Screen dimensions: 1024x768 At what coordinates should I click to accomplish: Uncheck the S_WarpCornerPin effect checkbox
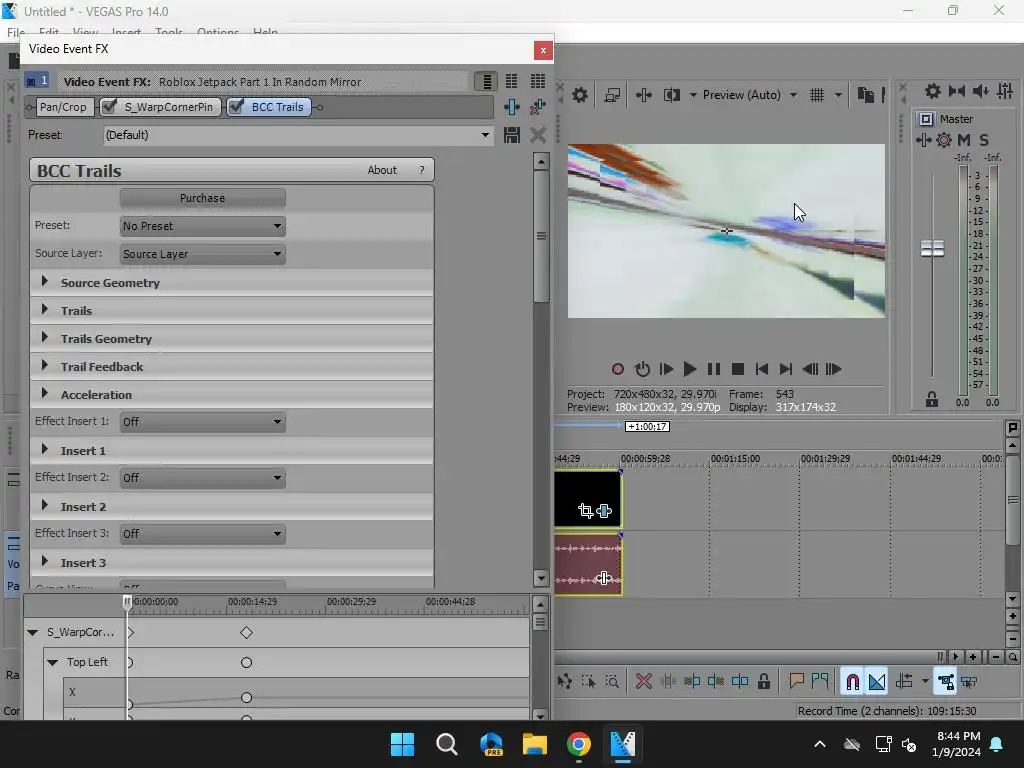(110, 106)
